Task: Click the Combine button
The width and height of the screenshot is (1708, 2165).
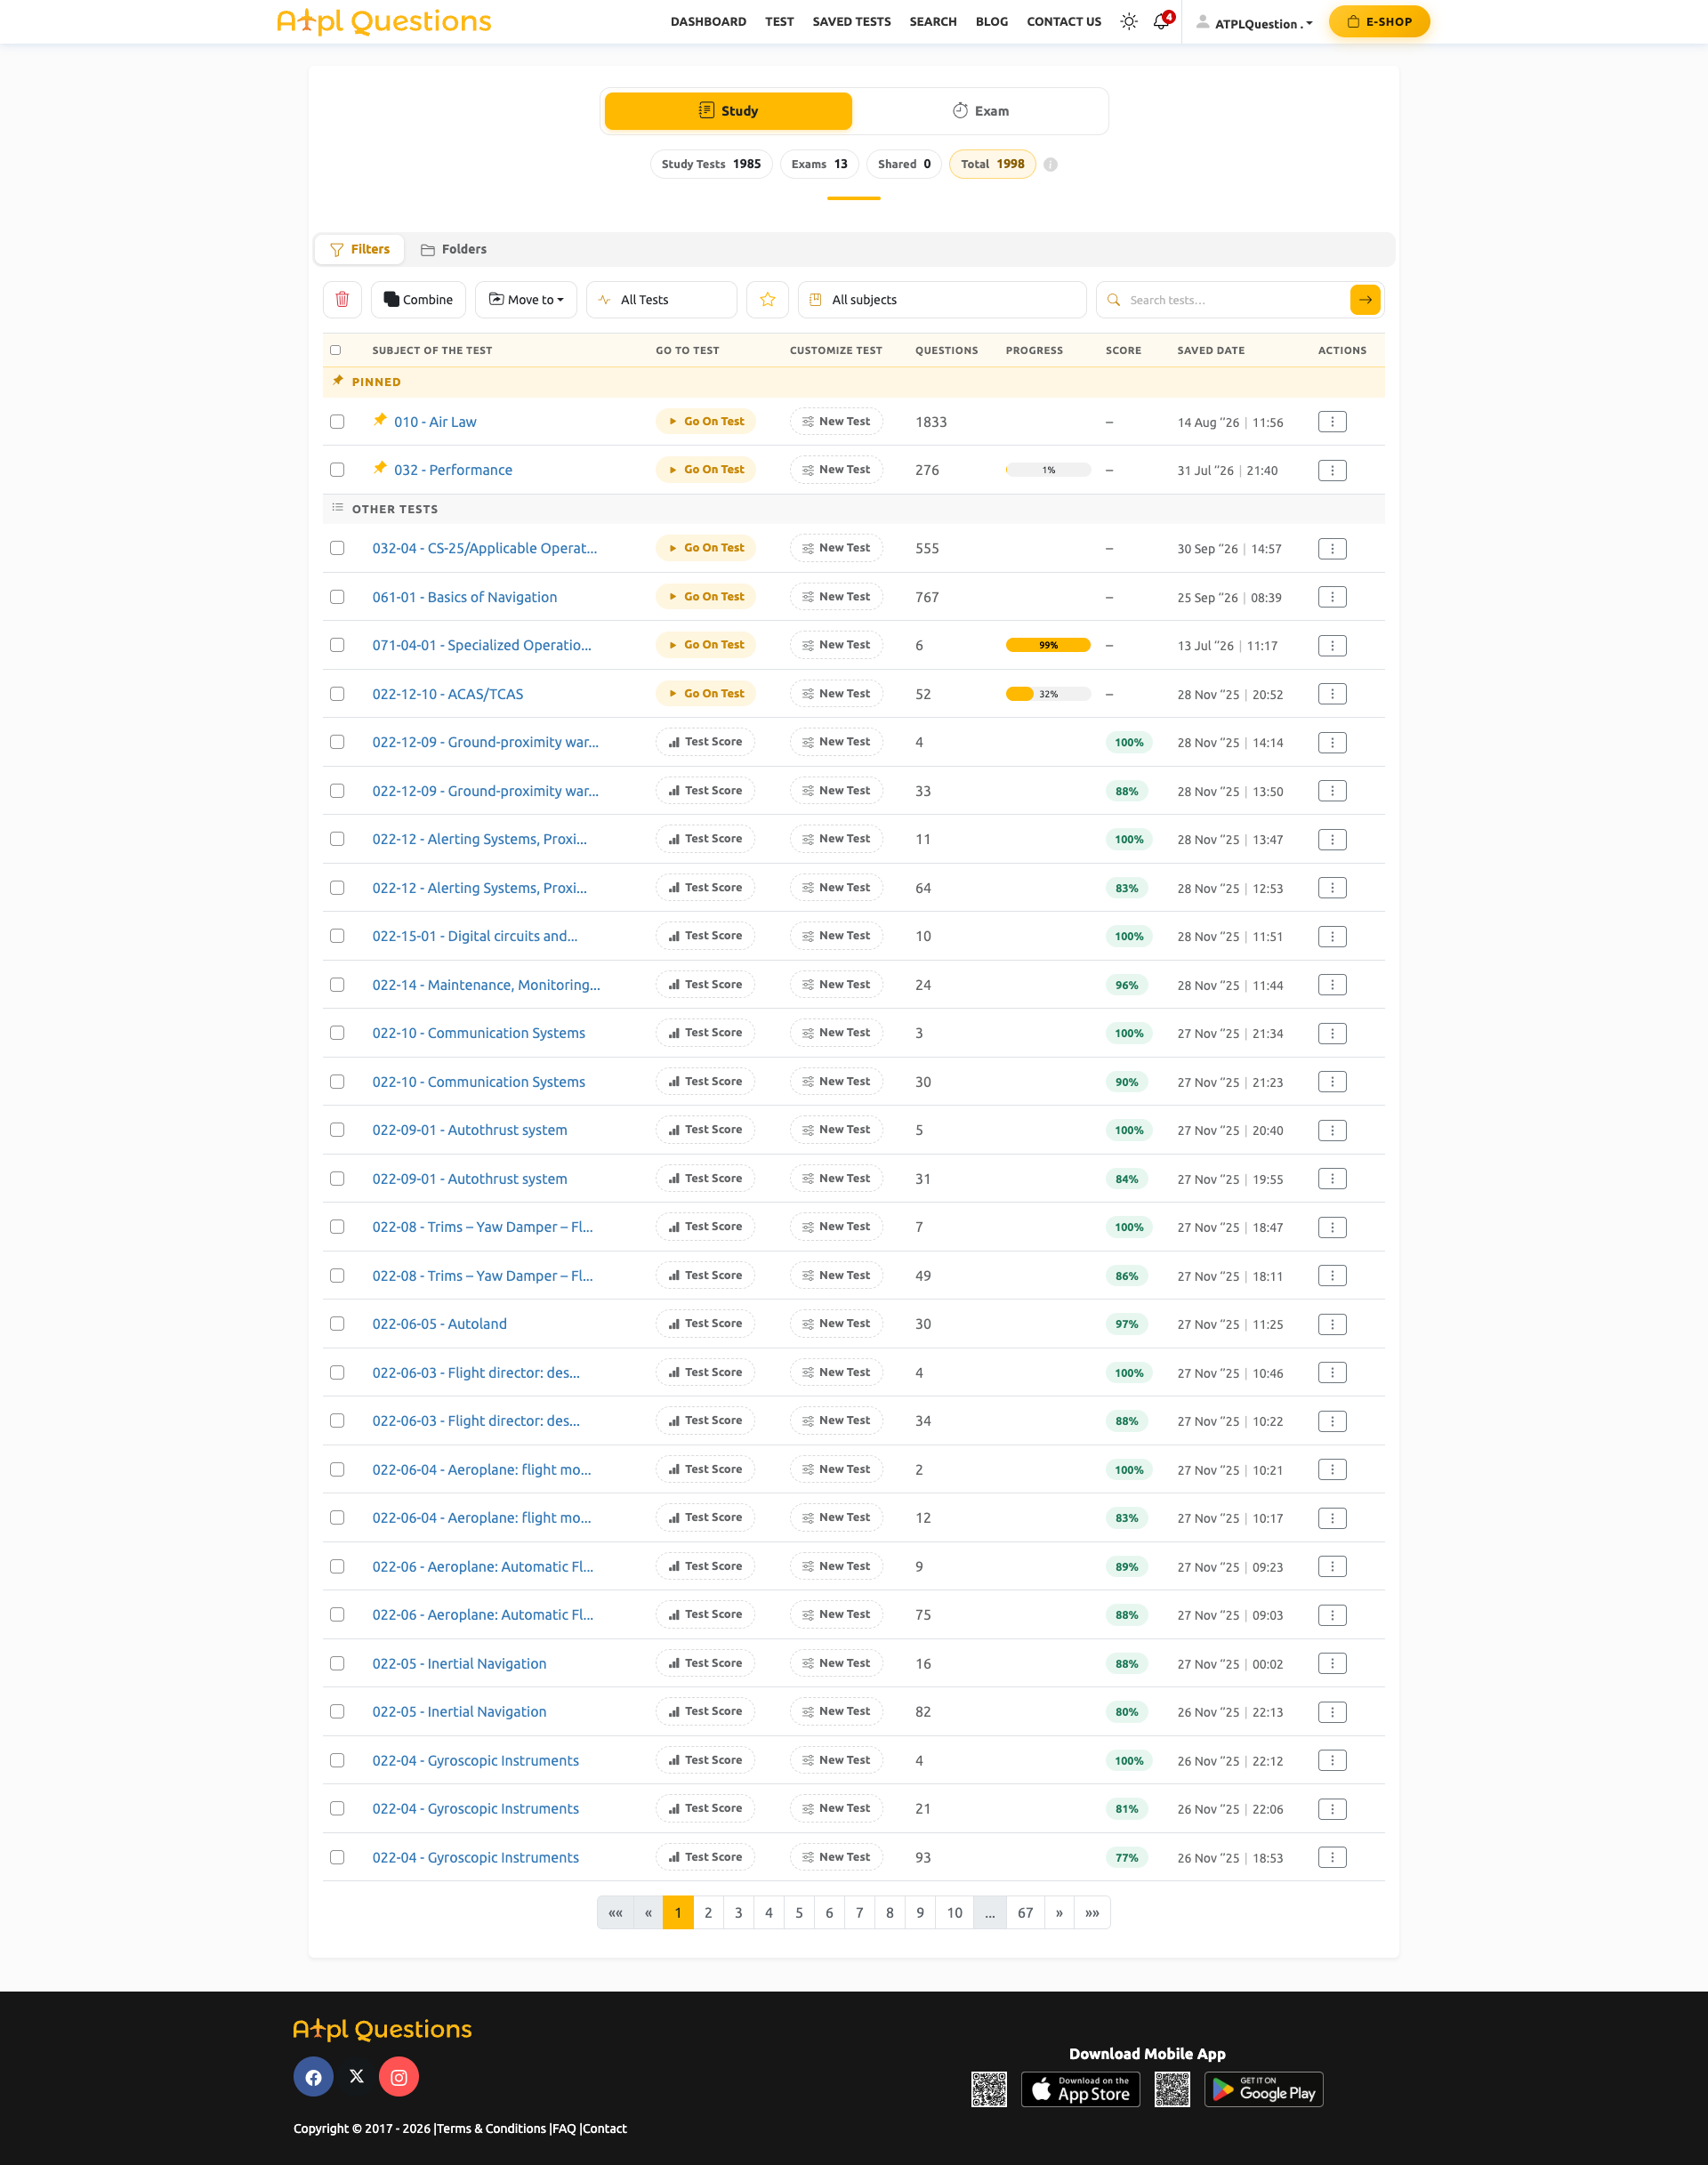Action: coord(418,300)
